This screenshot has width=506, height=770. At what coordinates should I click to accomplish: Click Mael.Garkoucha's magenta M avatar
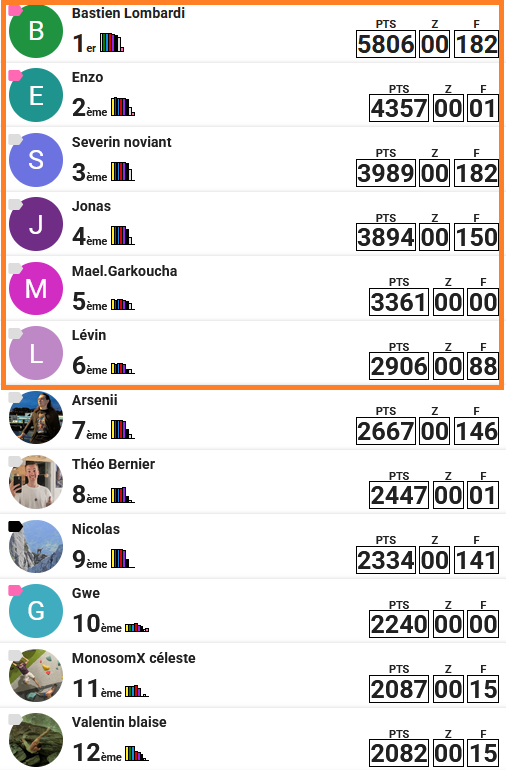tap(36, 288)
